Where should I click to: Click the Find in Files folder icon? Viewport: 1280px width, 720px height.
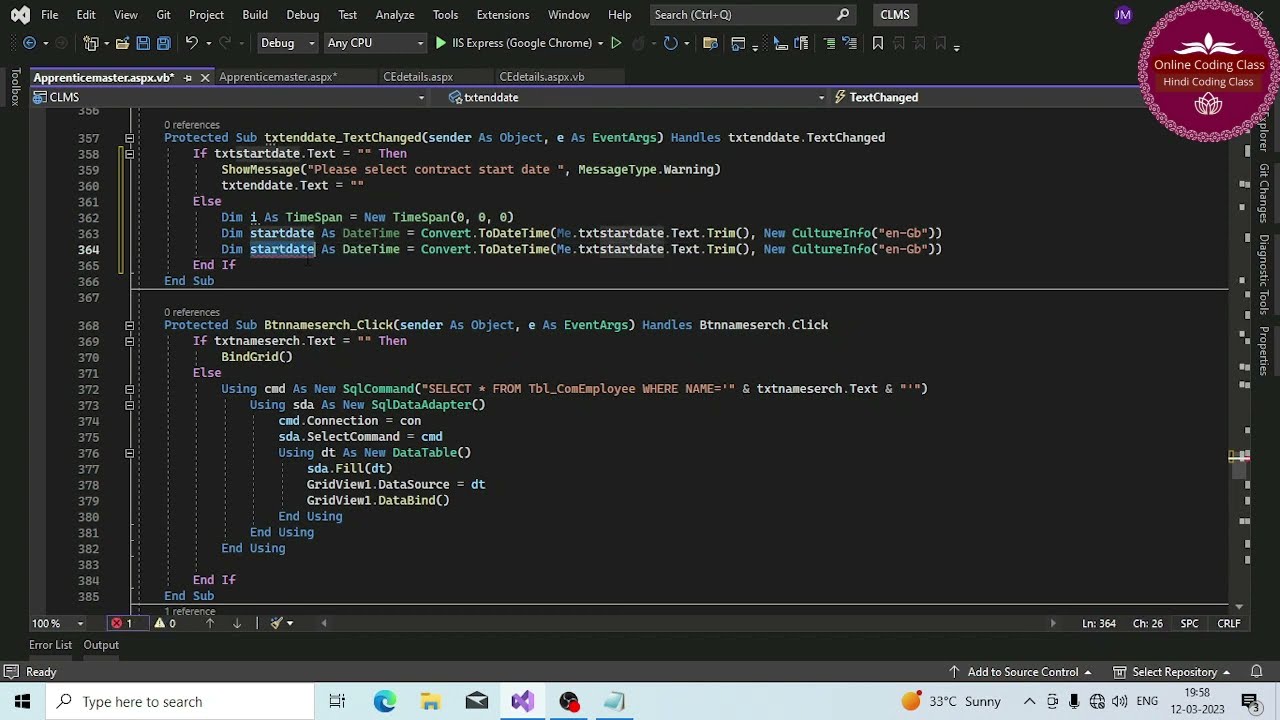click(x=710, y=43)
